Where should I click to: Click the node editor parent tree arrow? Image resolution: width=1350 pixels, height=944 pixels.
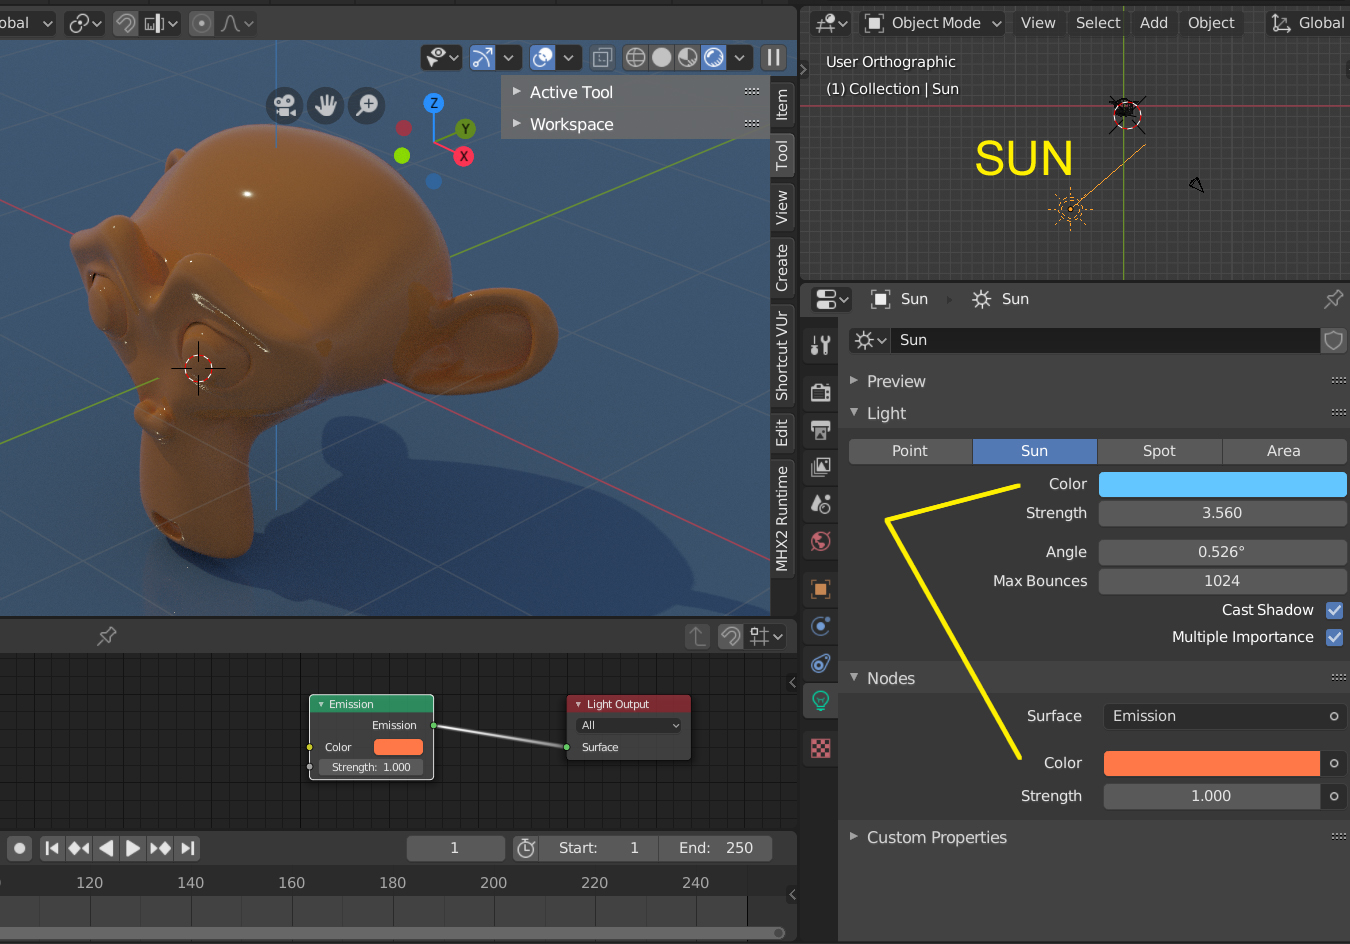(697, 636)
